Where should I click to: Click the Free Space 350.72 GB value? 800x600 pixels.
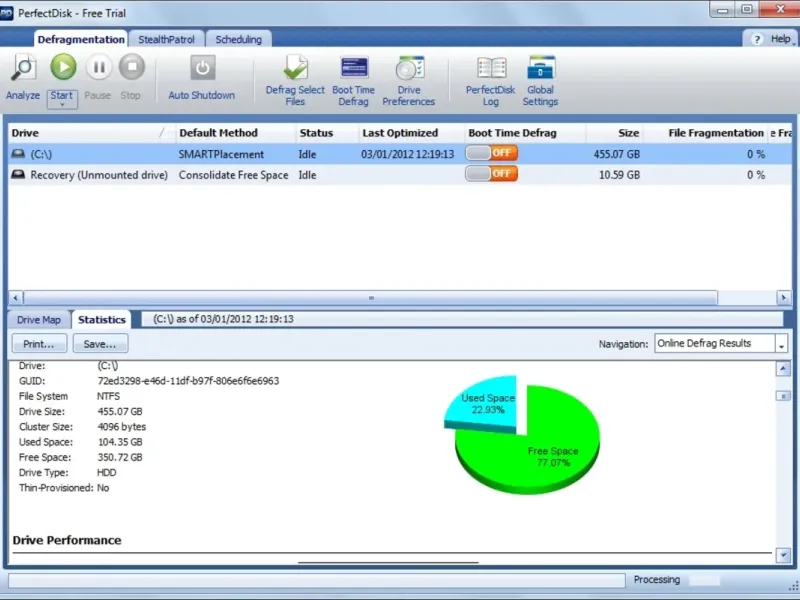point(120,457)
